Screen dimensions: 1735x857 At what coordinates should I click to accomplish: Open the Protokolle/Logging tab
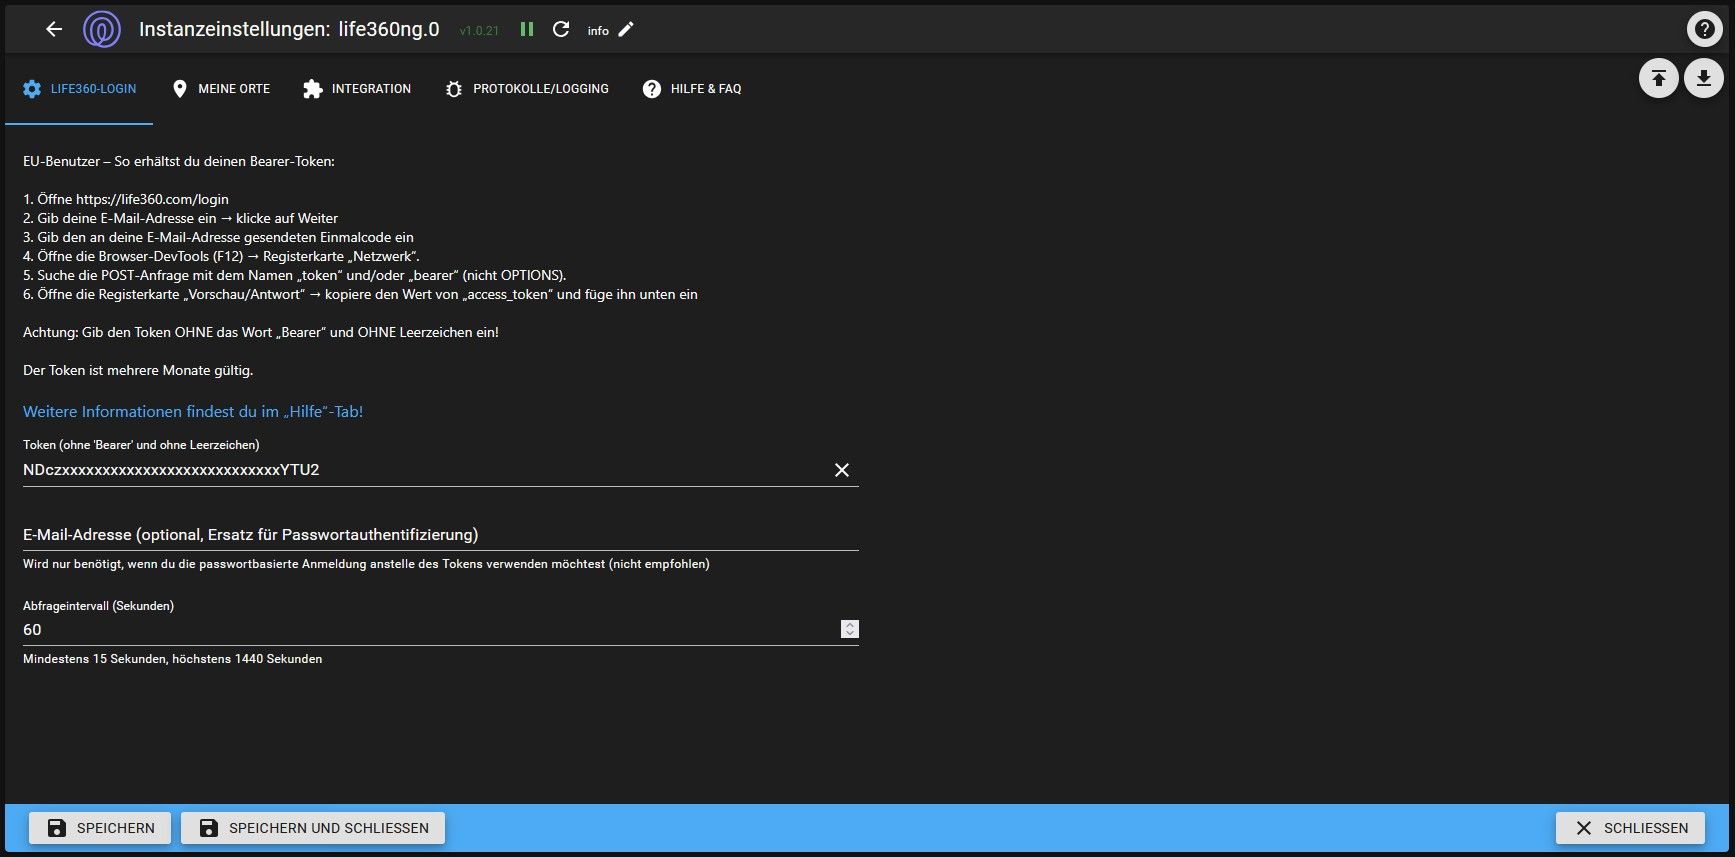click(527, 89)
